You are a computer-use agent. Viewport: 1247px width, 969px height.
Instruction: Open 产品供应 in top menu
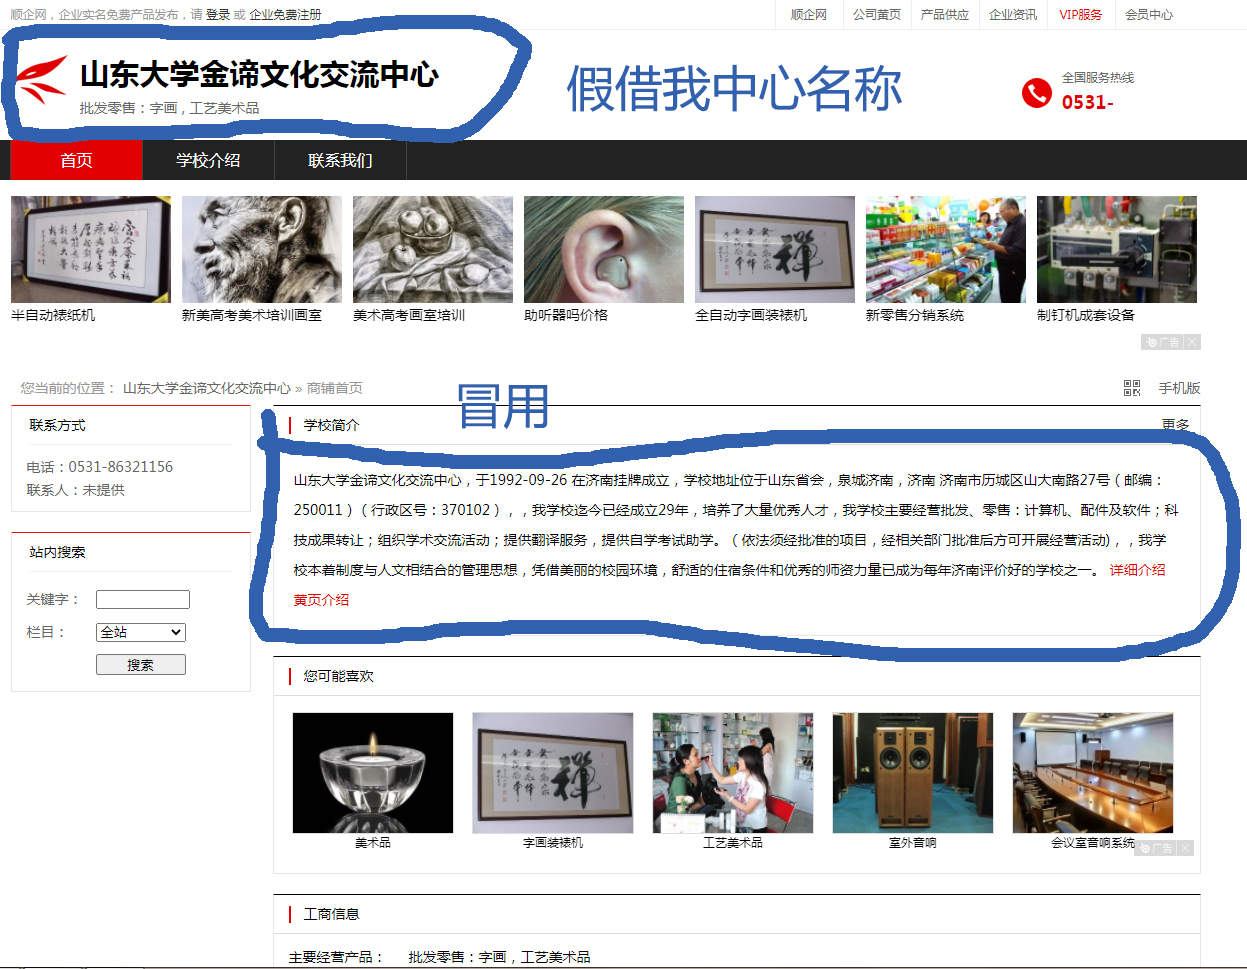click(x=944, y=15)
